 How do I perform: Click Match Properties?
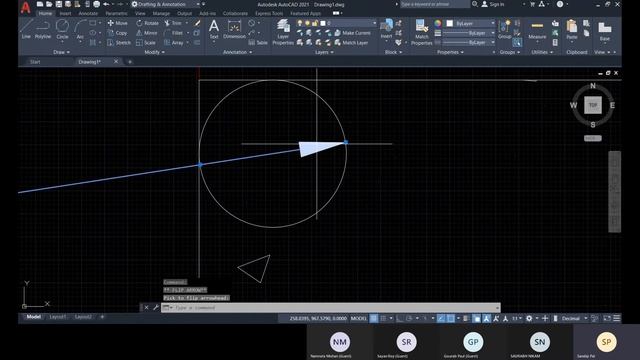[x=421, y=32]
